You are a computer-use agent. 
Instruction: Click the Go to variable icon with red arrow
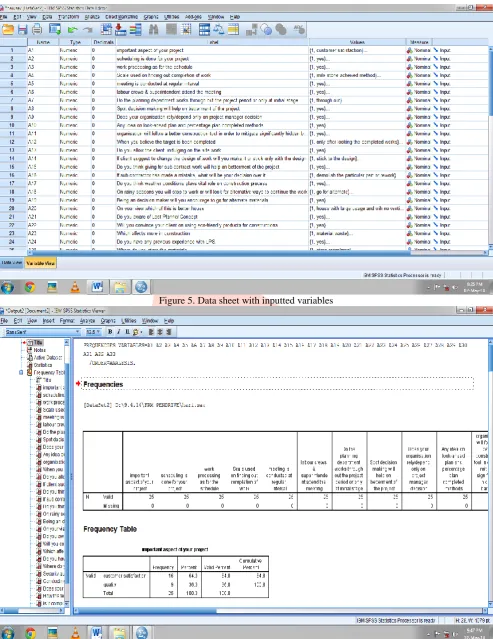(x=121, y=29)
